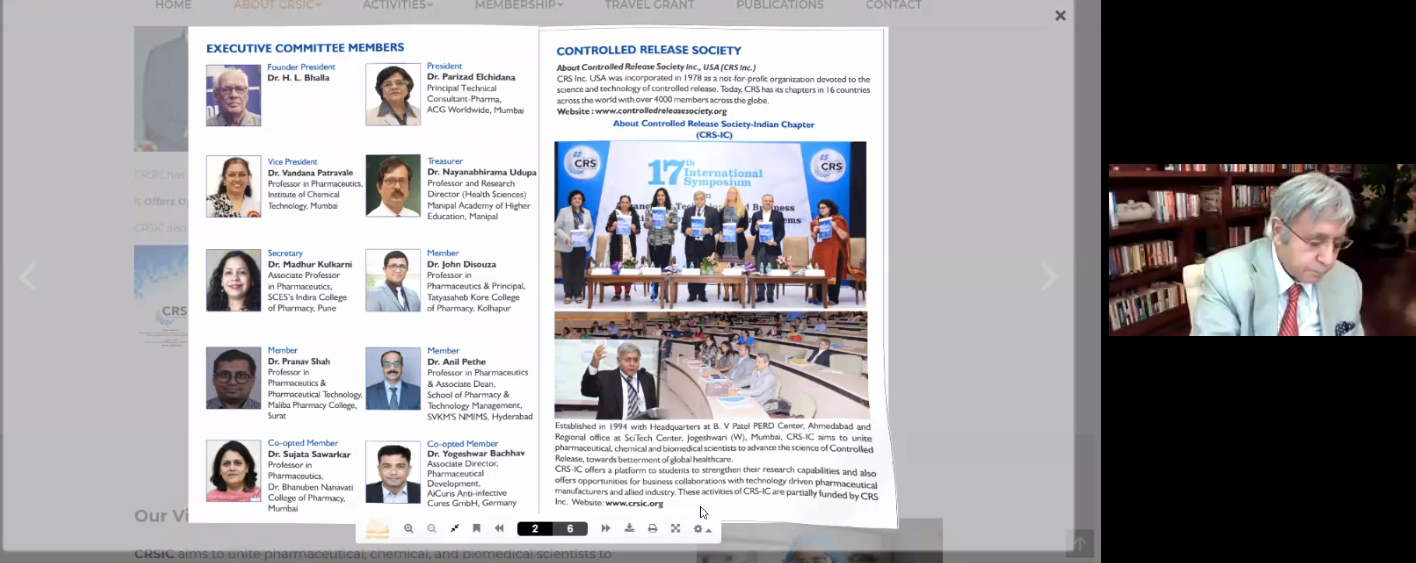Image resolution: width=1416 pixels, height=563 pixels.
Task: Click the name 'Dr. John Disouza'
Action: 461,264
